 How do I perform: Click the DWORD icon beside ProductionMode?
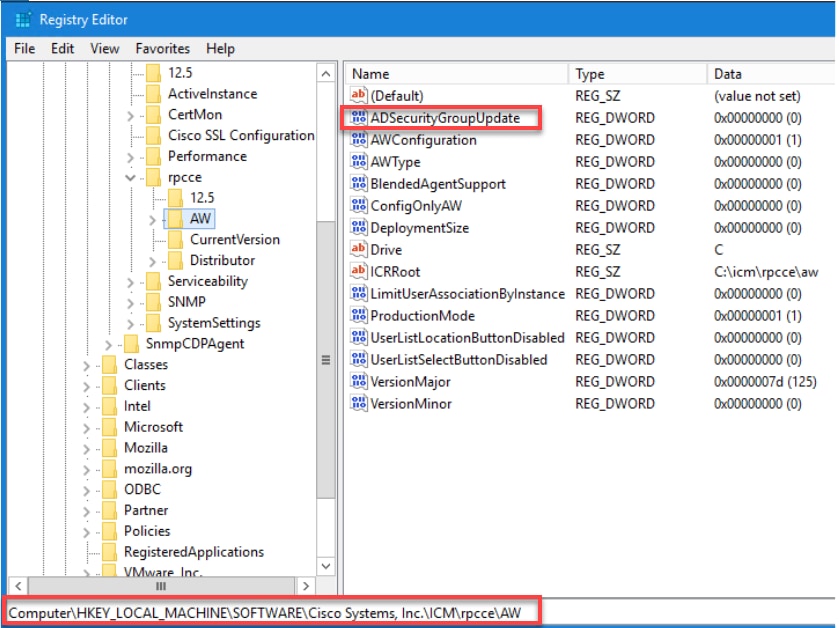tap(359, 315)
